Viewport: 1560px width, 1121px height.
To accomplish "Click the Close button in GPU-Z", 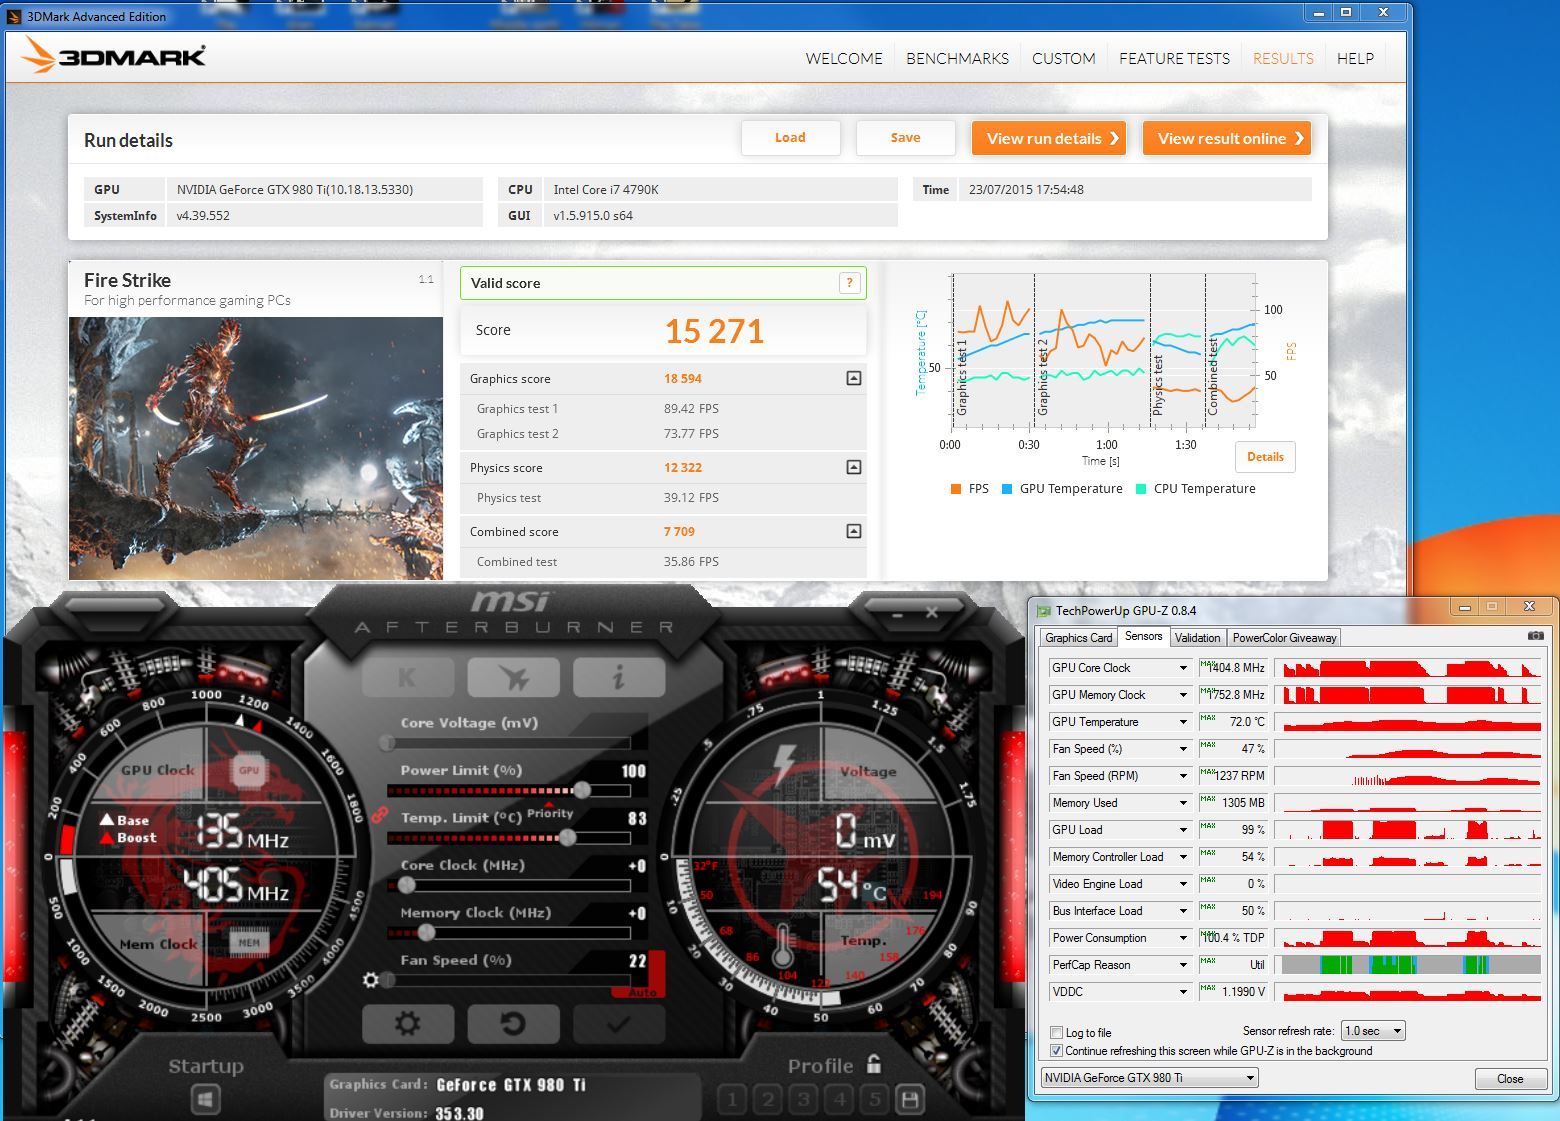I will point(1510,1079).
